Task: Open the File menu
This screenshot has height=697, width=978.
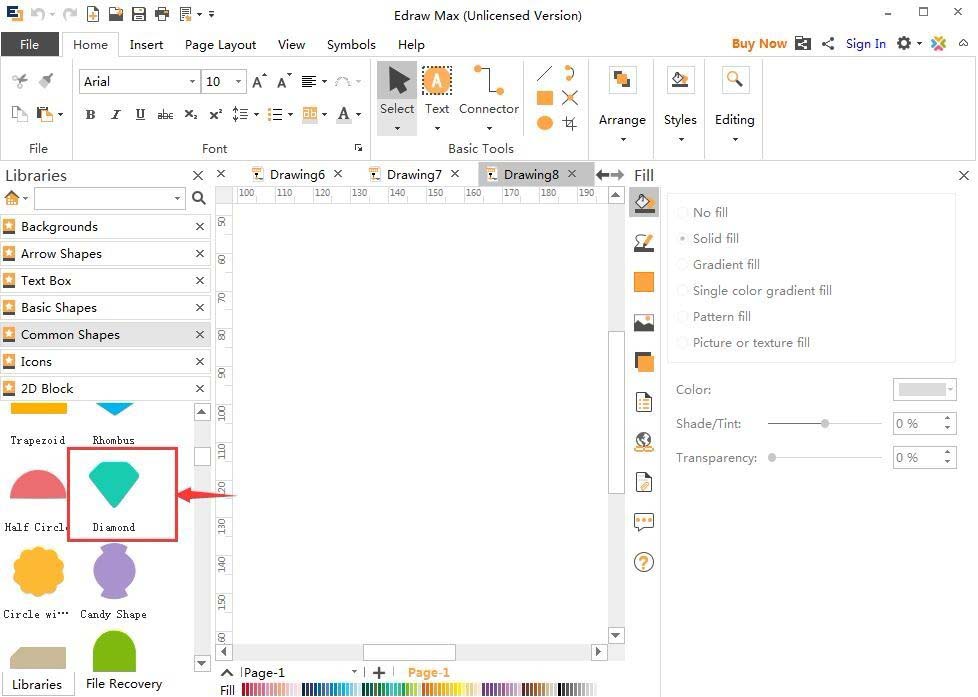Action: pos(29,44)
